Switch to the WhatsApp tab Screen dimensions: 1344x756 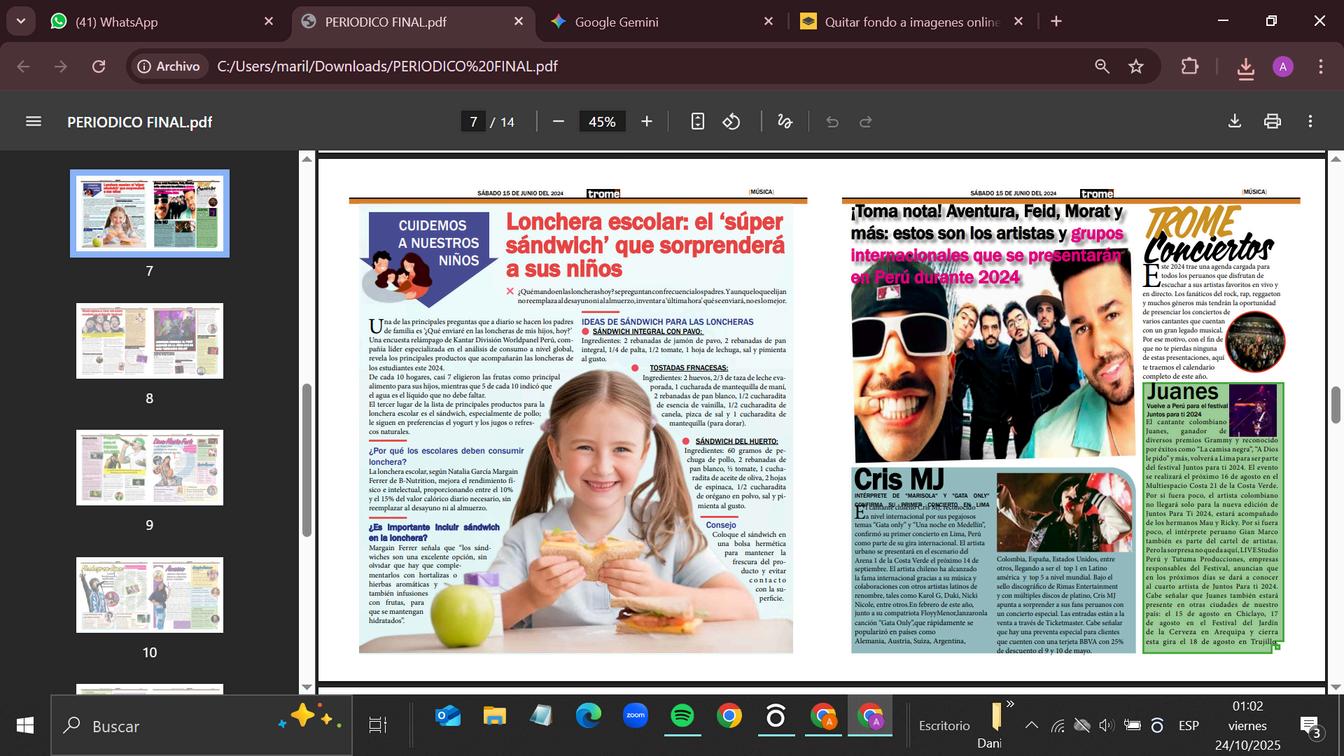163,21
